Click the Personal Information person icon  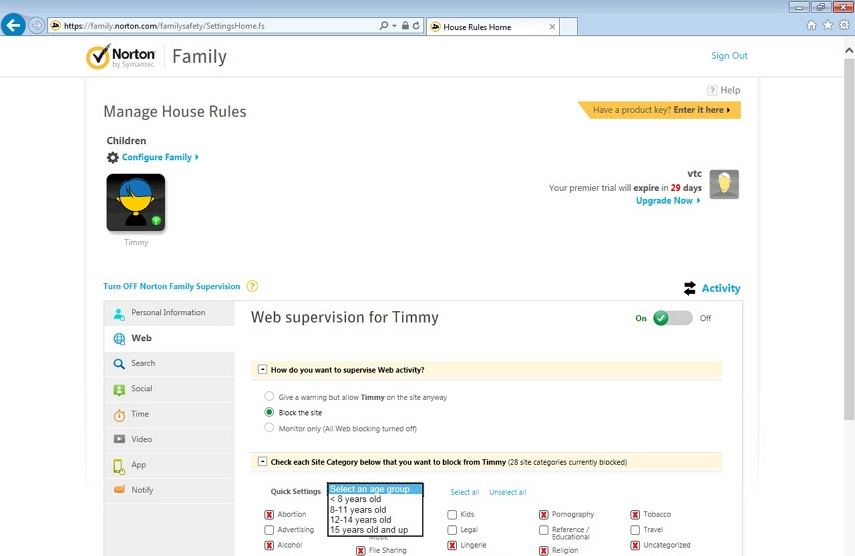[x=119, y=313]
